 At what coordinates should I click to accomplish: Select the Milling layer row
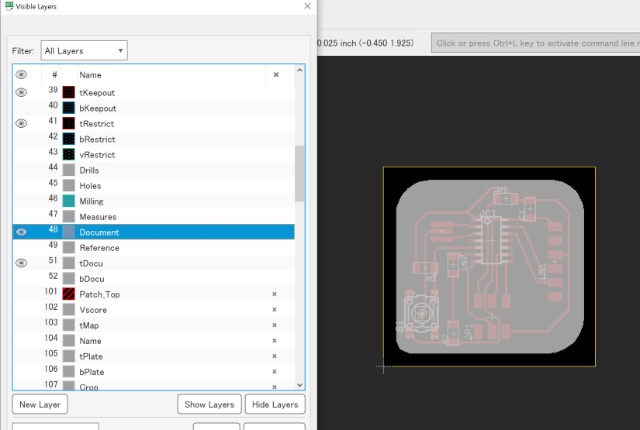[153, 201]
